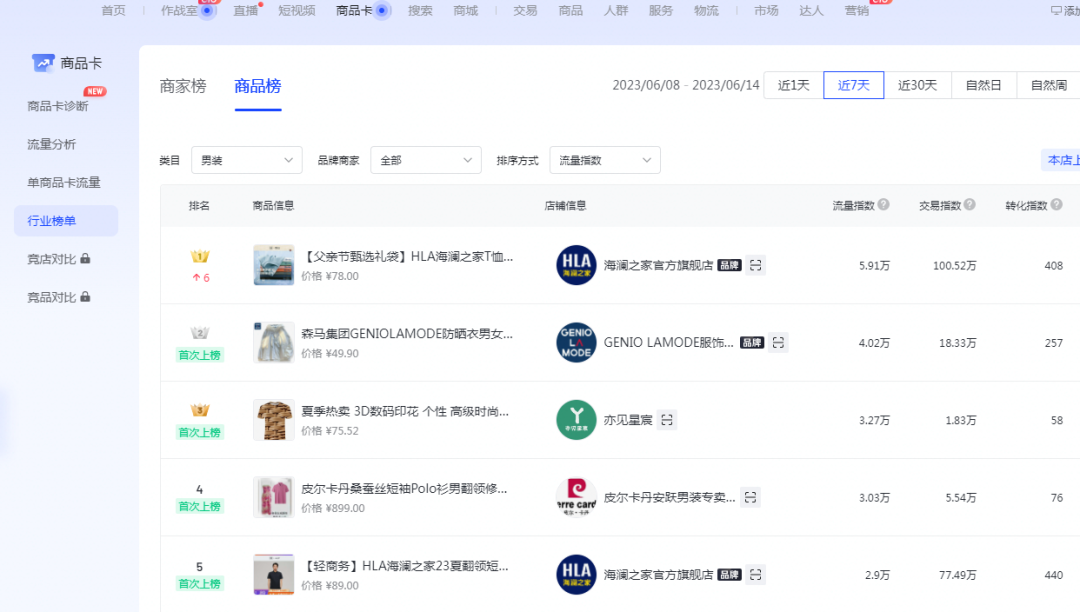The image size is (1080, 612).
Task: Click the HLA logo in the 【轻商务】 row
Action: (x=577, y=575)
